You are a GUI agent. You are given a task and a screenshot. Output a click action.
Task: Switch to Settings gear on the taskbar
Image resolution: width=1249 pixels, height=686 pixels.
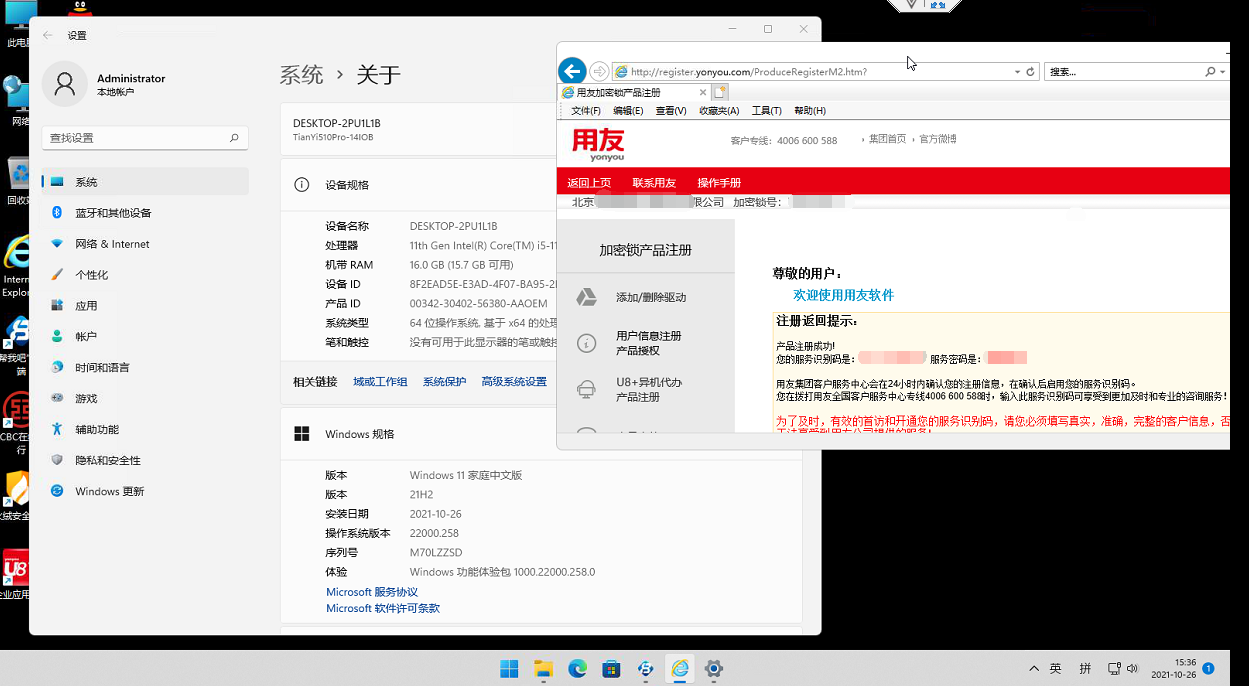click(714, 668)
